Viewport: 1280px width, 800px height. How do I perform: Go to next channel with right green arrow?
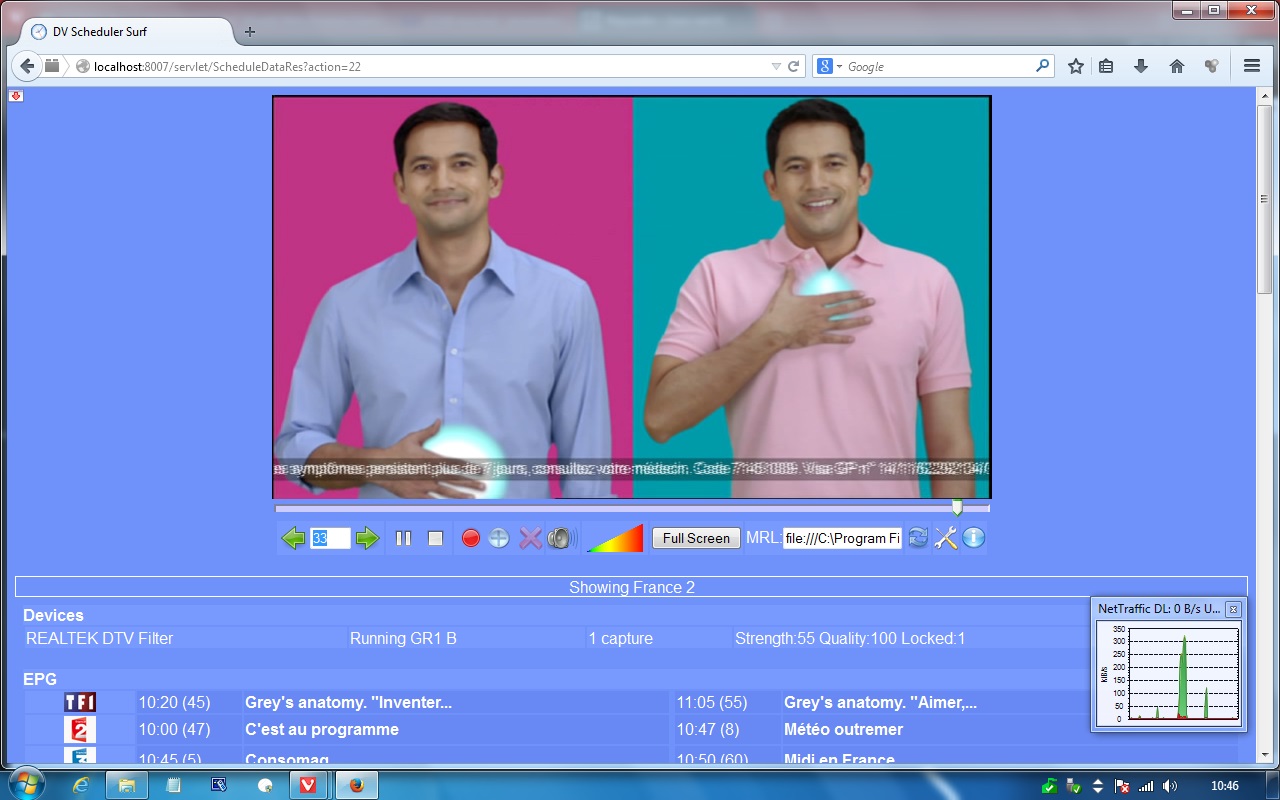[368, 539]
